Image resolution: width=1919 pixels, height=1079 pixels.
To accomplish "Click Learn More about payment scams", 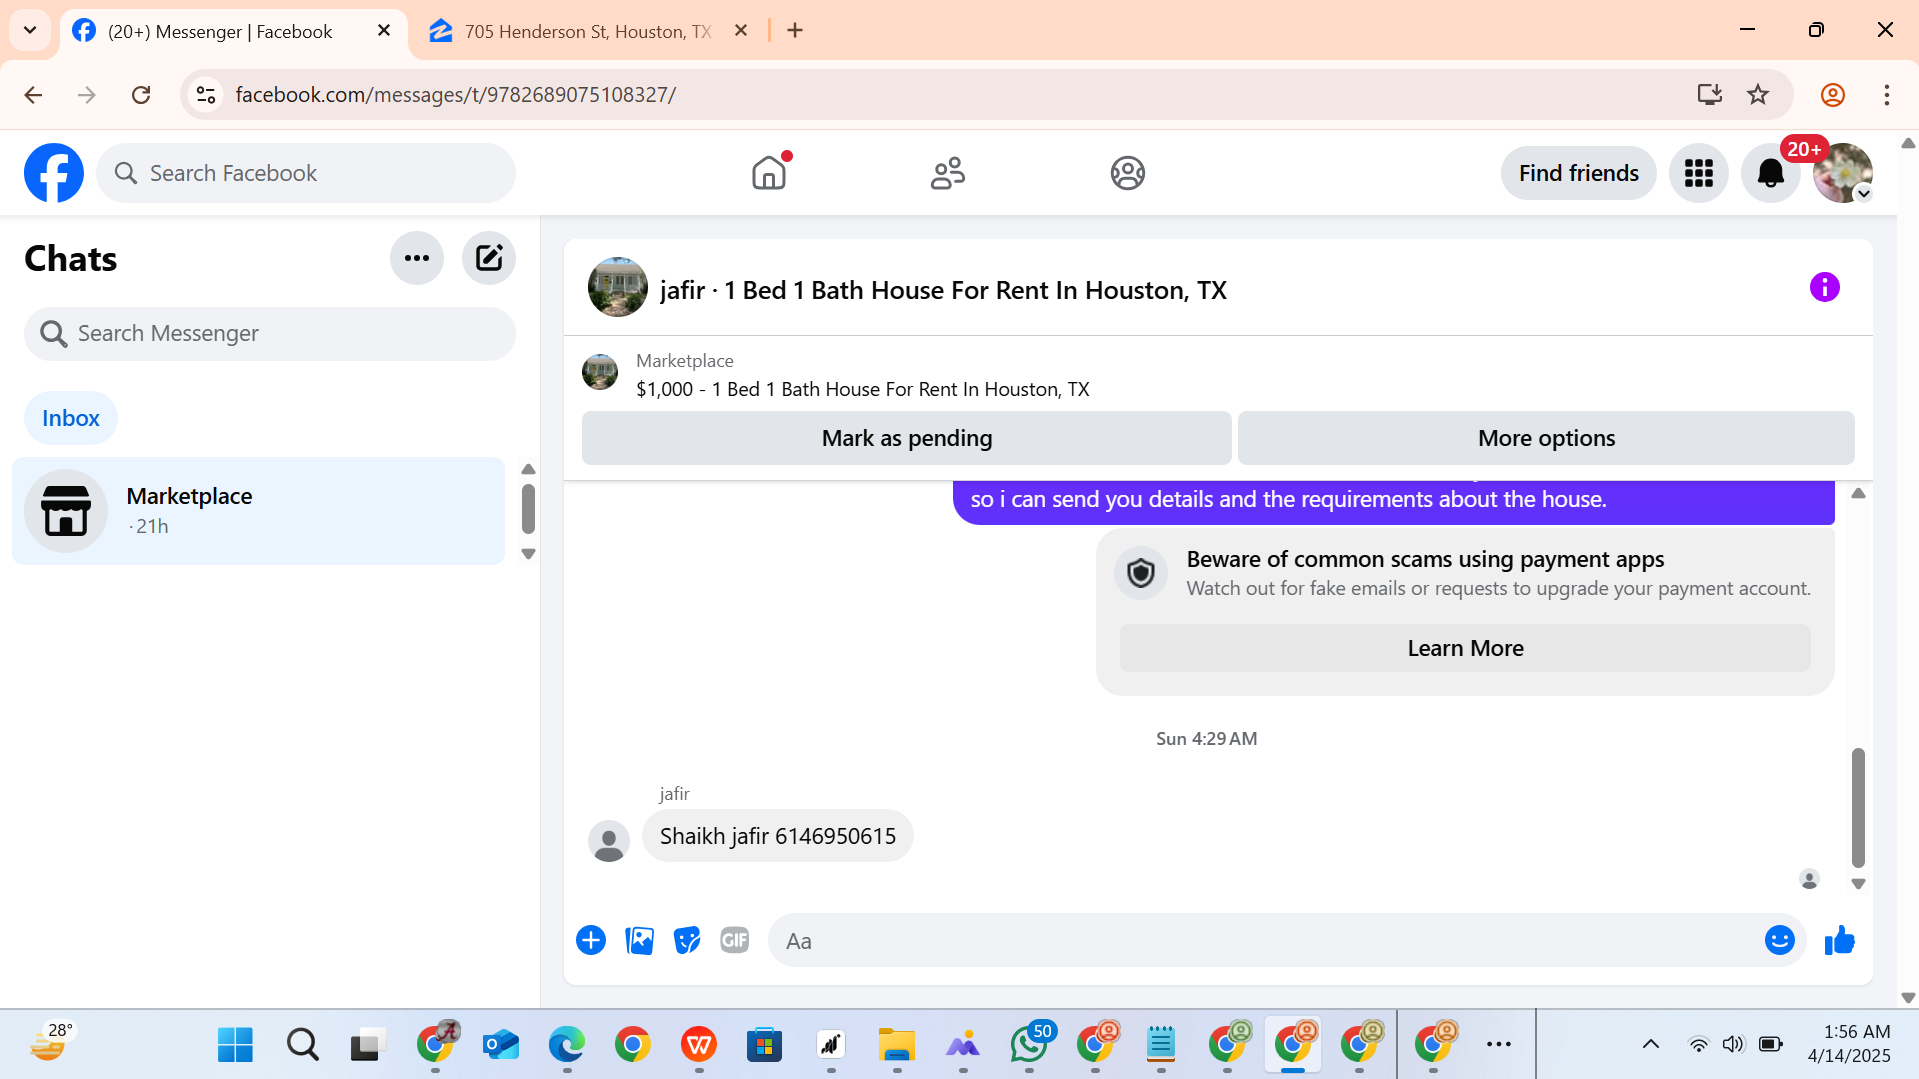I will [1465, 648].
